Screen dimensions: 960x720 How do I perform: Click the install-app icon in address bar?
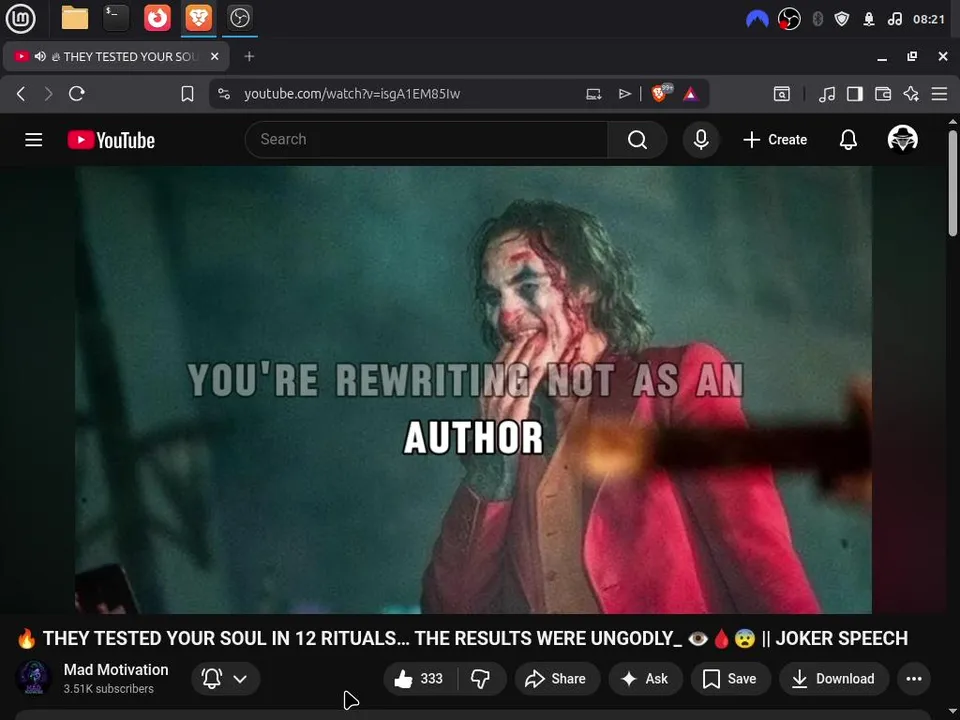(x=594, y=94)
